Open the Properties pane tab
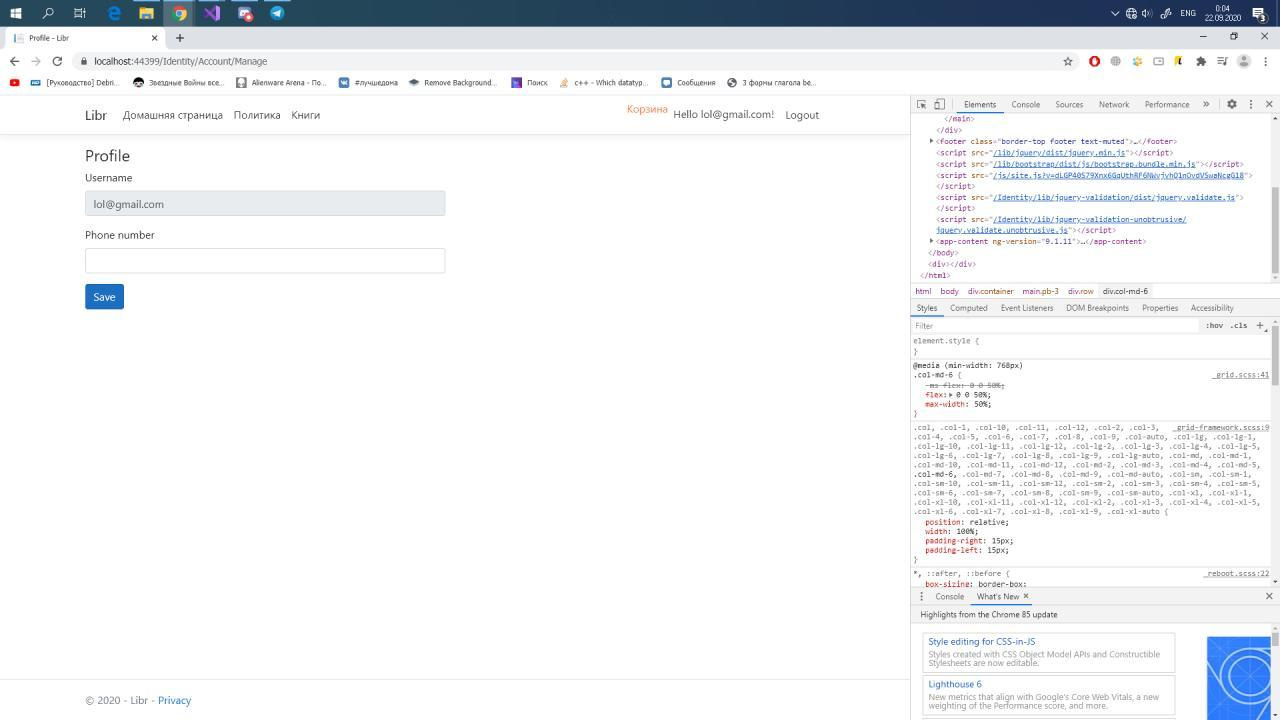 pos(1160,308)
